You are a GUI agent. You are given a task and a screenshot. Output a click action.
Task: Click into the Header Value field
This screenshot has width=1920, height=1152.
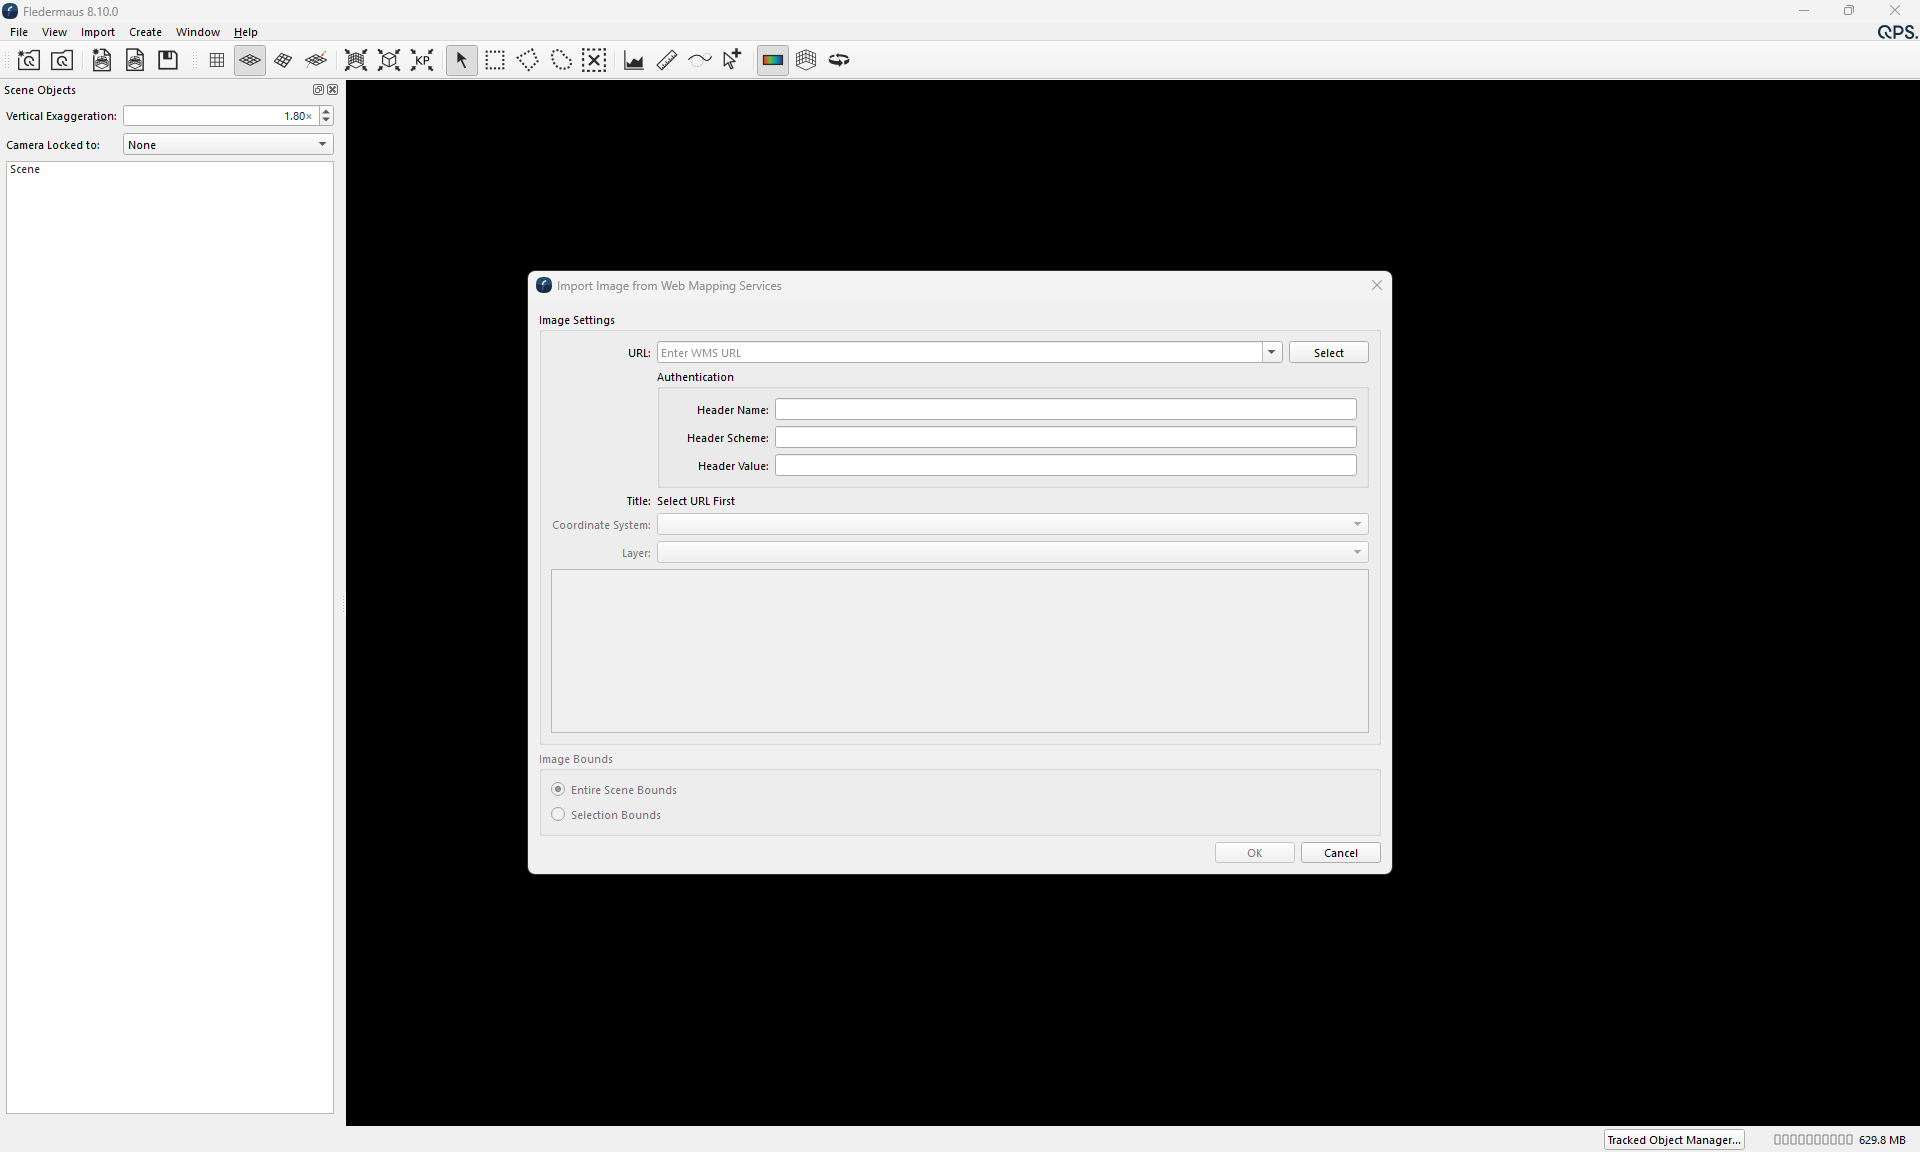1066,466
